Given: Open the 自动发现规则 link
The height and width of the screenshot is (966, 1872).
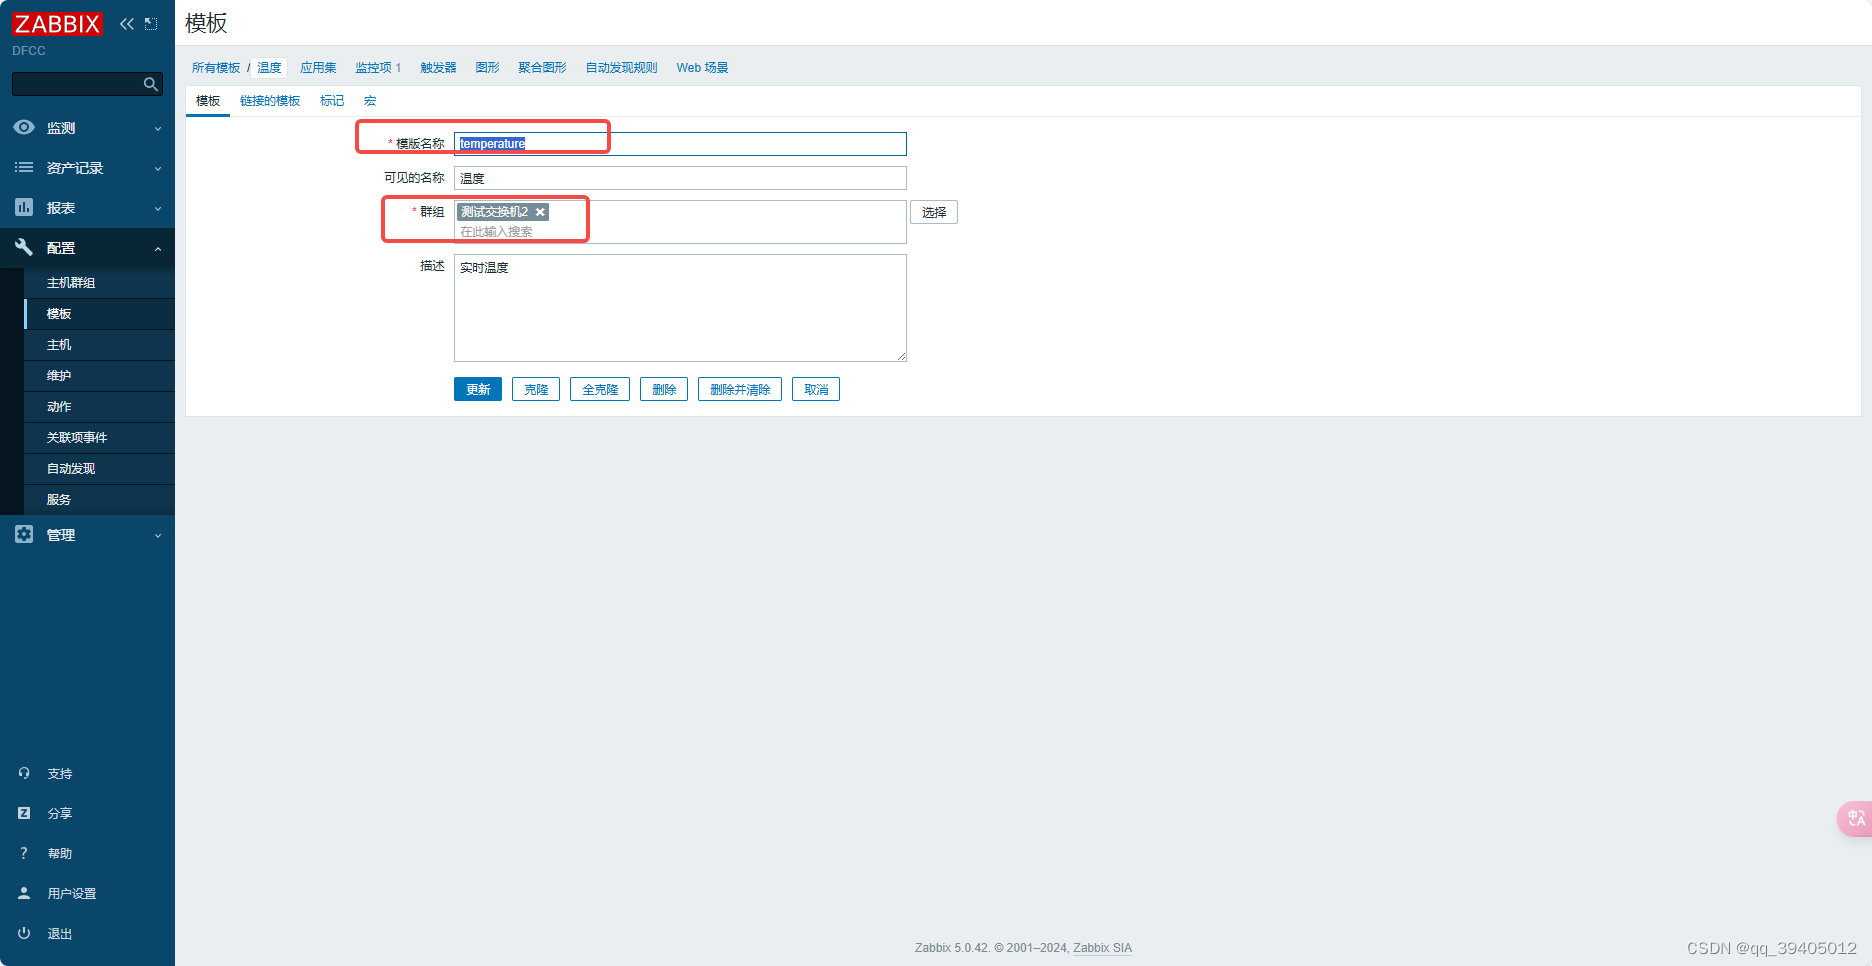Looking at the screenshot, I should point(621,68).
